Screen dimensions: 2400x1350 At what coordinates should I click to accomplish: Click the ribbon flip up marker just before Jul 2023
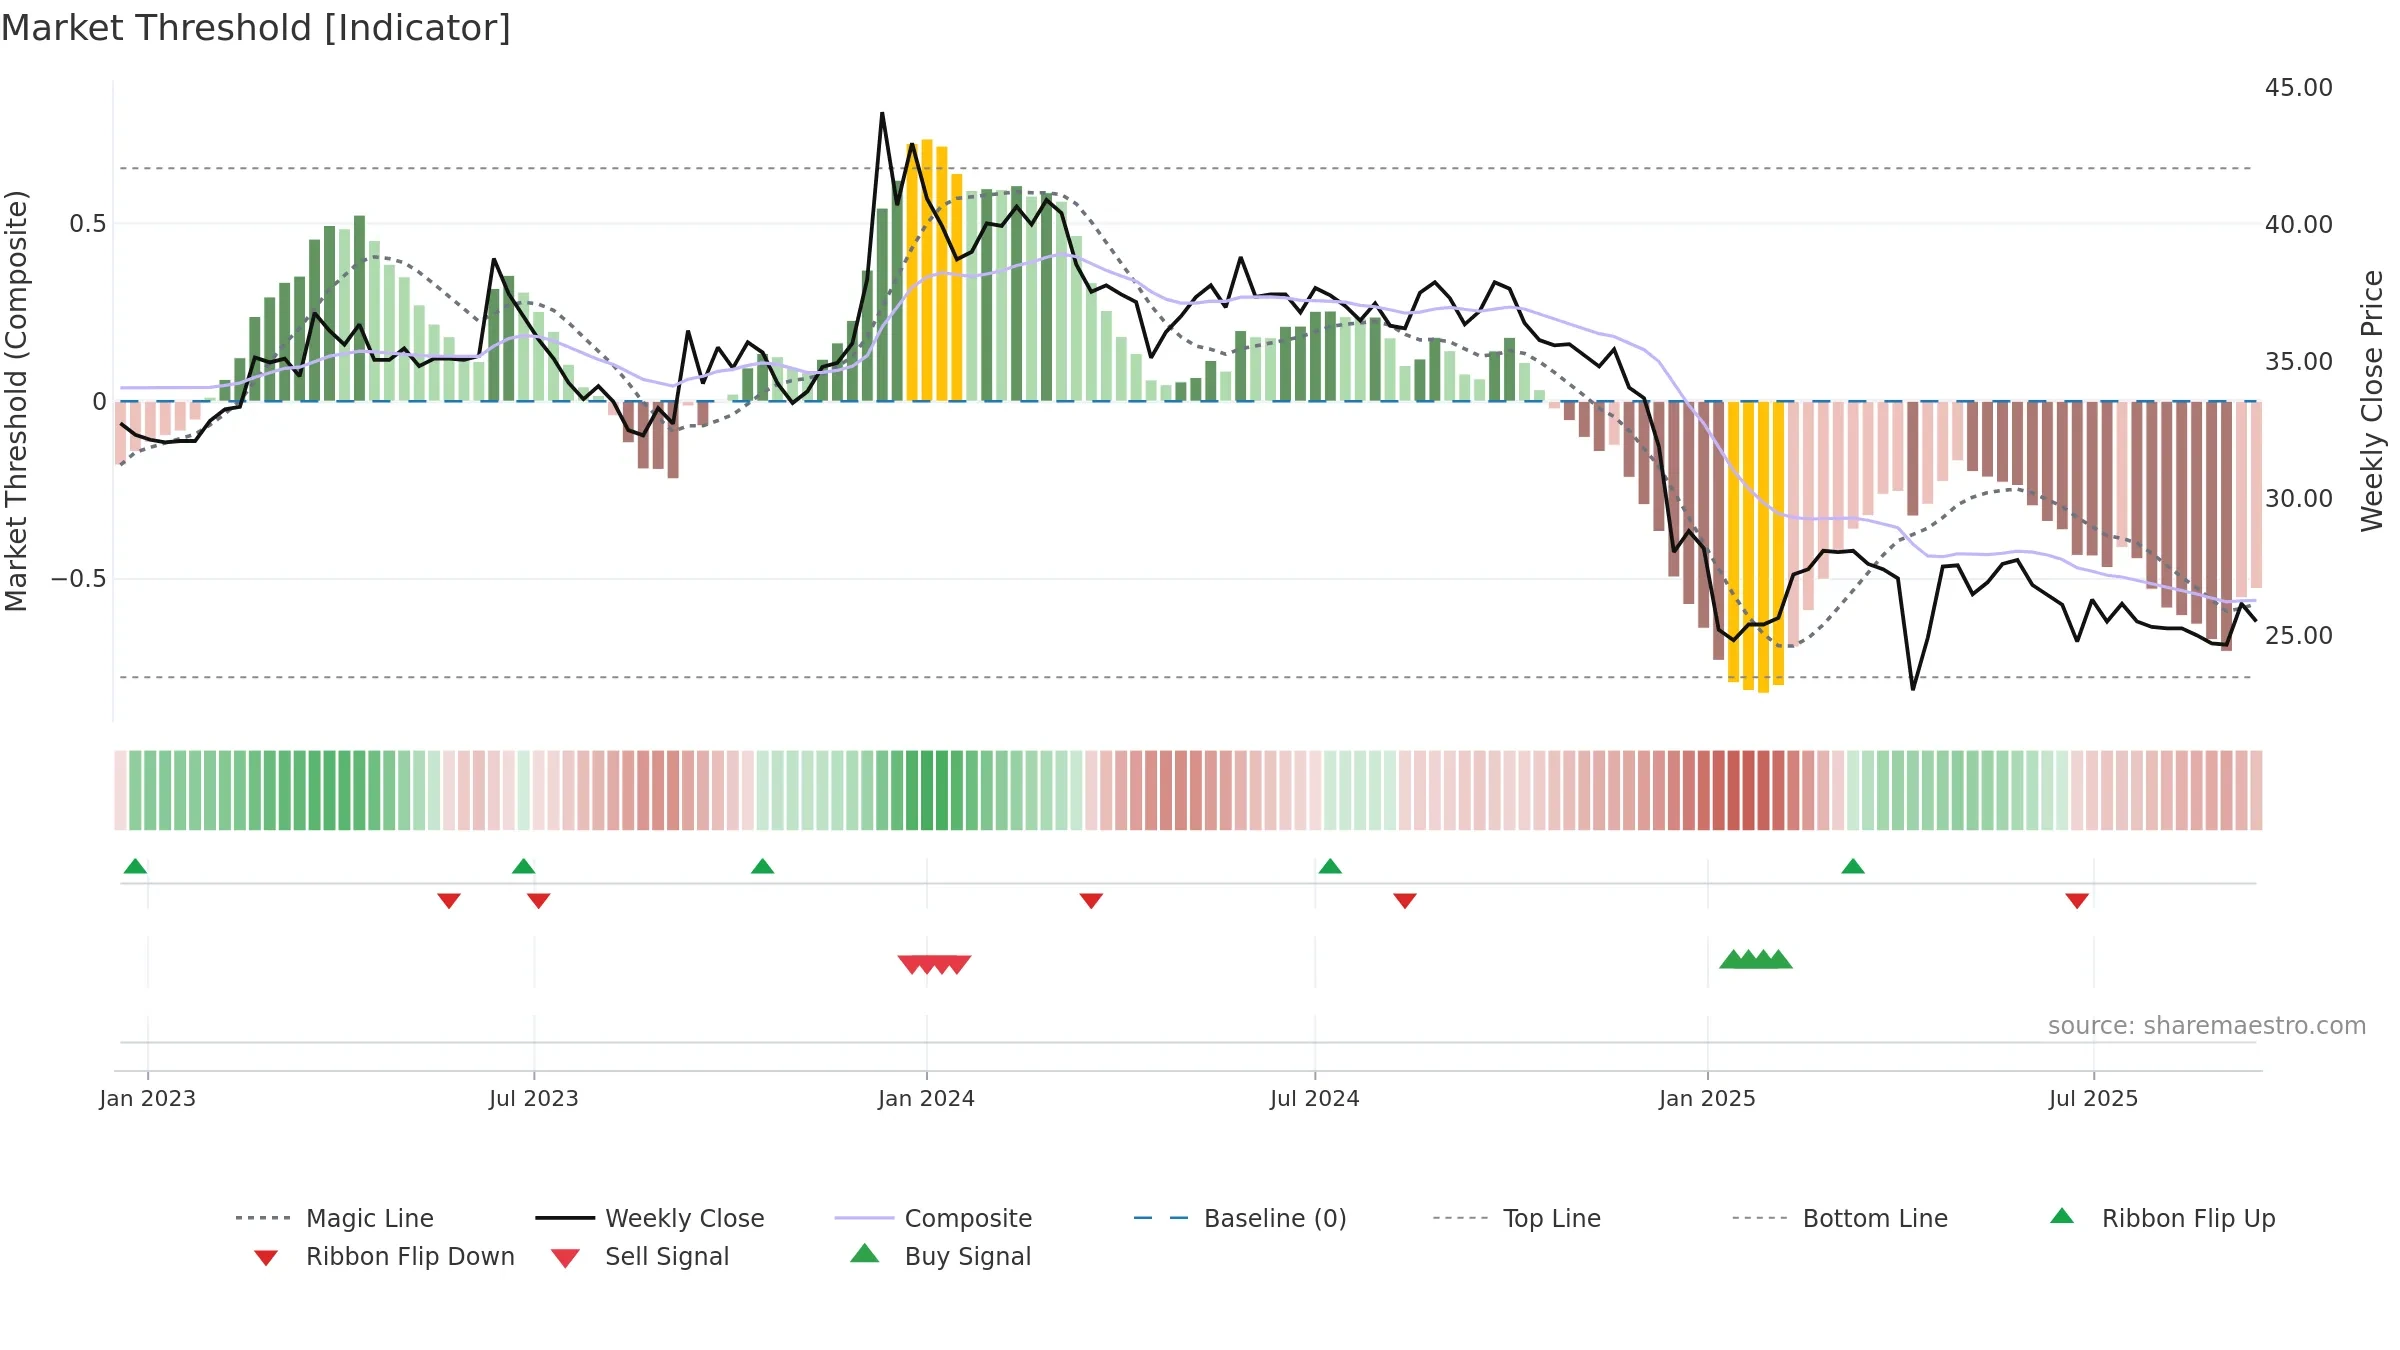point(523,866)
